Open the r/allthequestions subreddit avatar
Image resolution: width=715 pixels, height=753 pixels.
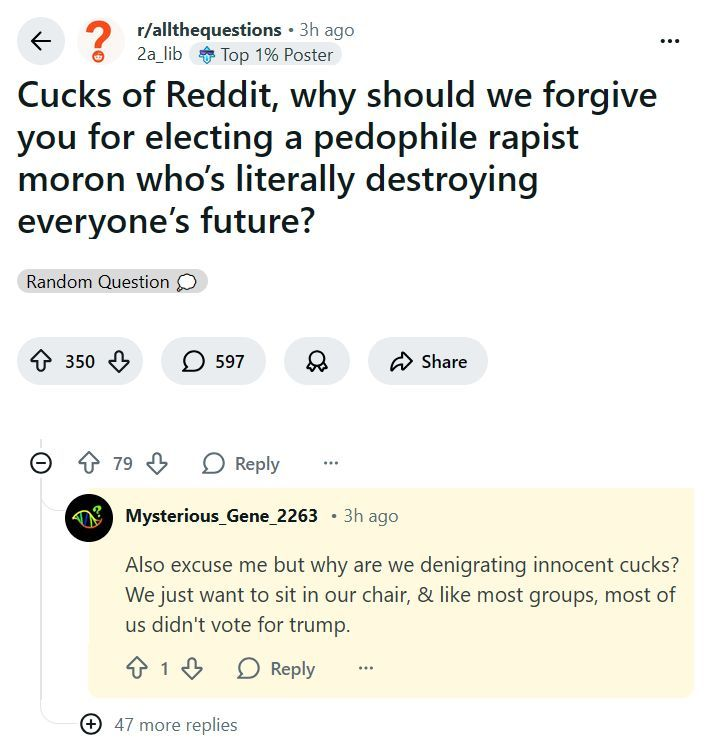tap(100, 41)
